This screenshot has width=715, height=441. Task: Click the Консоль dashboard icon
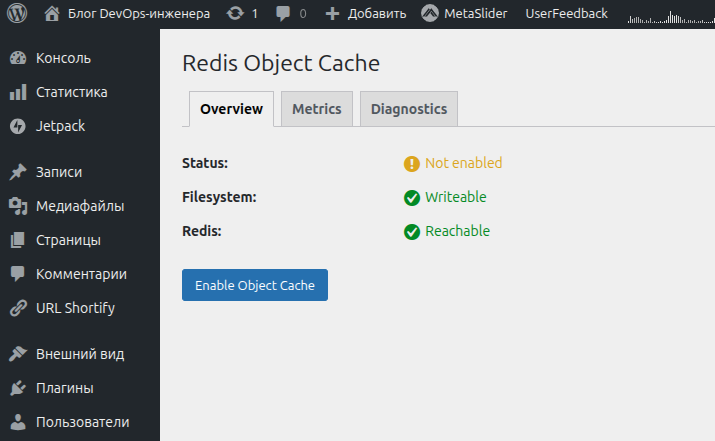click(x=18, y=58)
